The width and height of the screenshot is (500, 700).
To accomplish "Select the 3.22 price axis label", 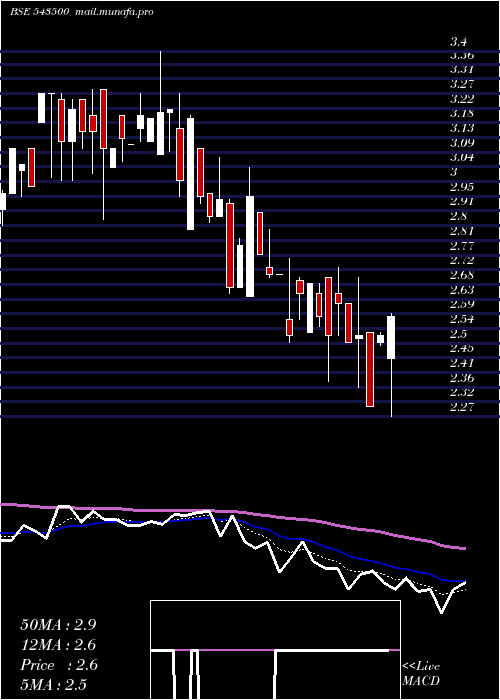I will 462,99.
